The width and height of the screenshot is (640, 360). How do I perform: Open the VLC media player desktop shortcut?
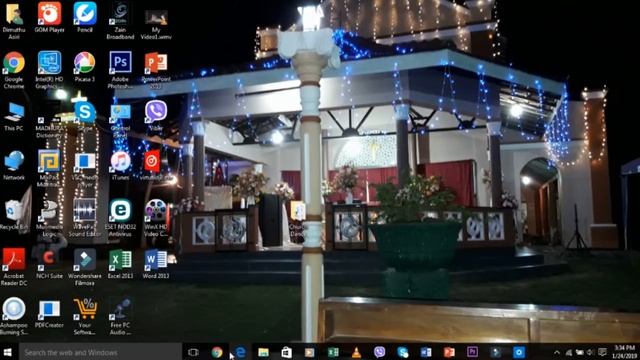coord(84,169)
